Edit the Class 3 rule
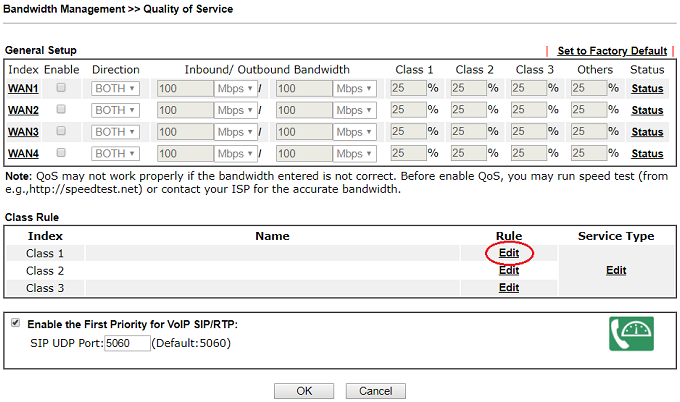 (508, 287)
